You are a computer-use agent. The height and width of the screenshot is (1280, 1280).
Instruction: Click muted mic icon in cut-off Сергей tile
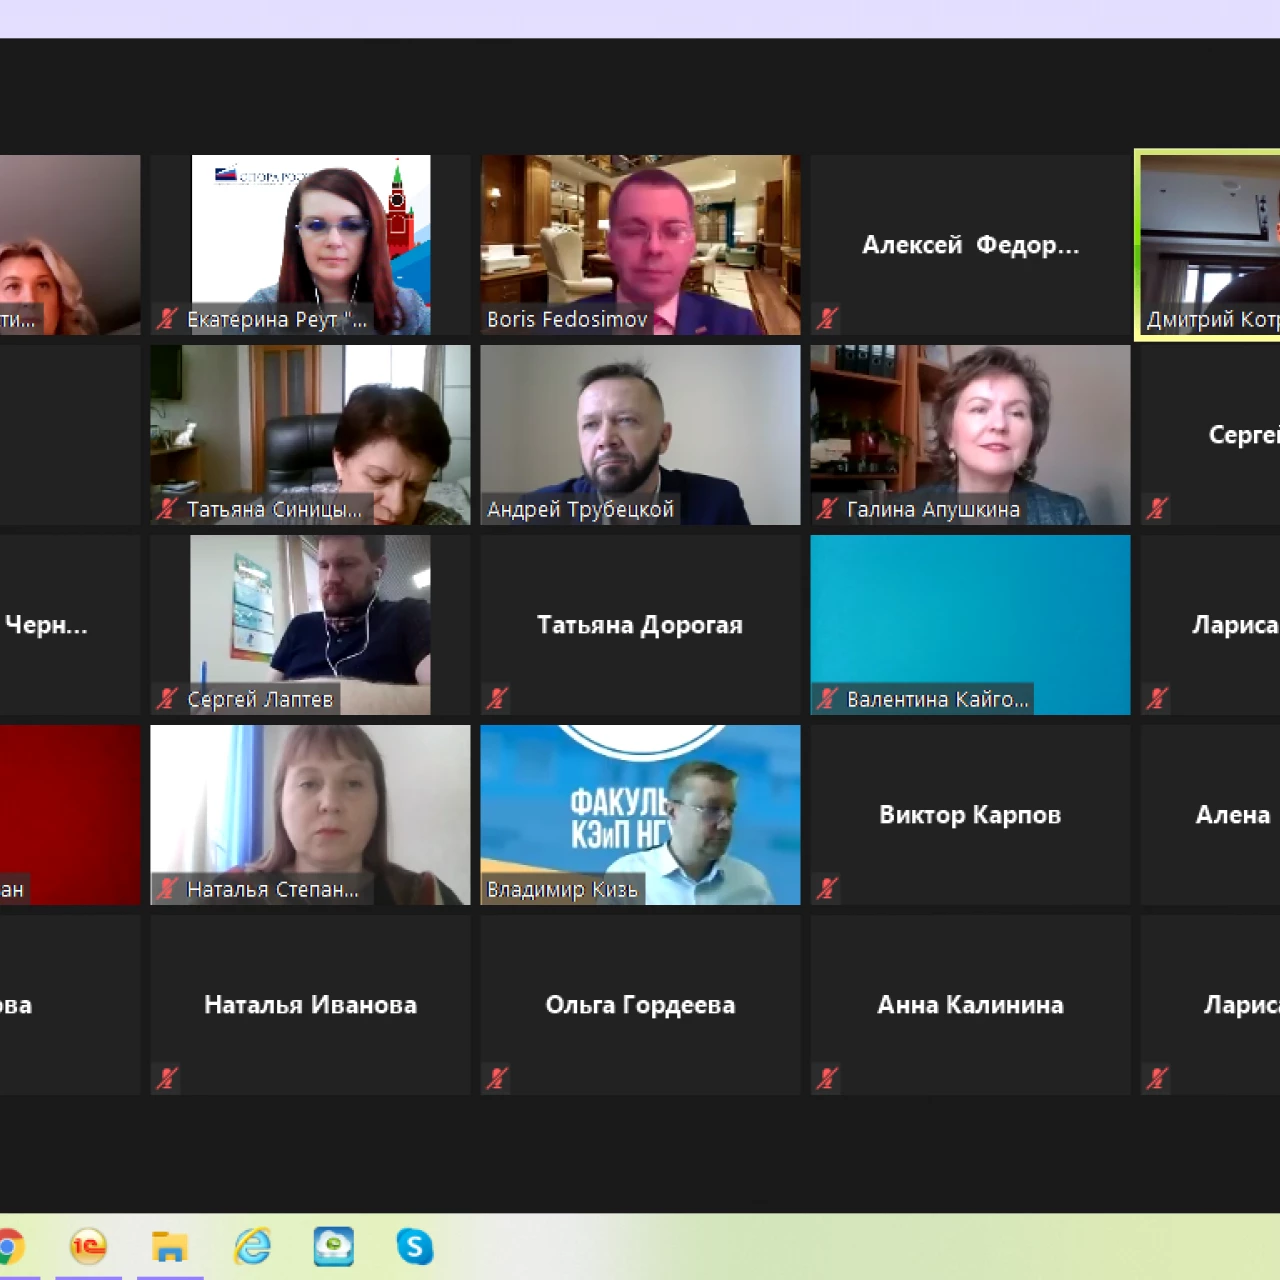pos(1157,509)
